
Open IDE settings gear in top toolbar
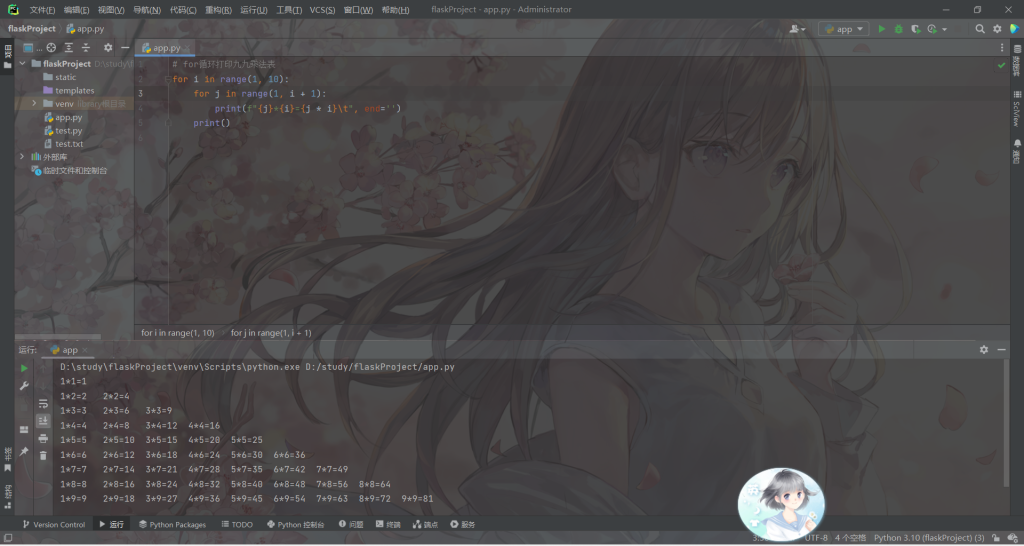click(997, 29)
